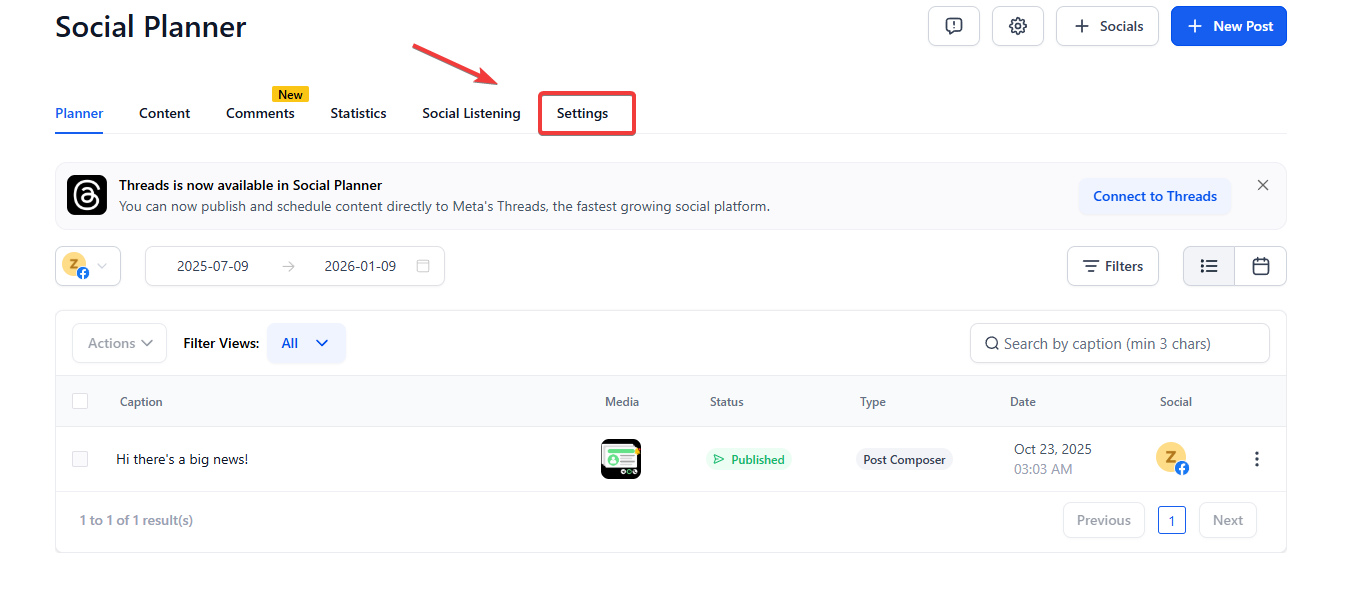The image size is (1350, 612).
Task: Switch to the Settings tab
Action: (582, 113)
